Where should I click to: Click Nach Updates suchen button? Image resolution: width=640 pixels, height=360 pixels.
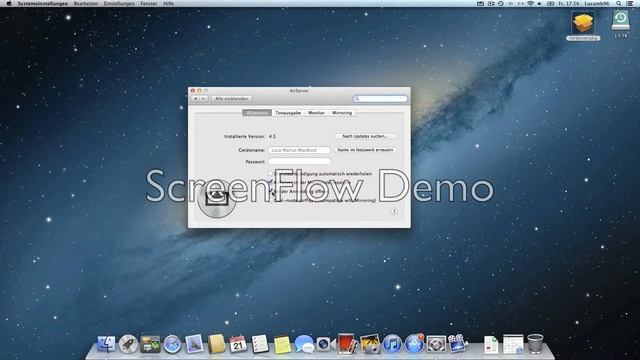click(365, 136)
